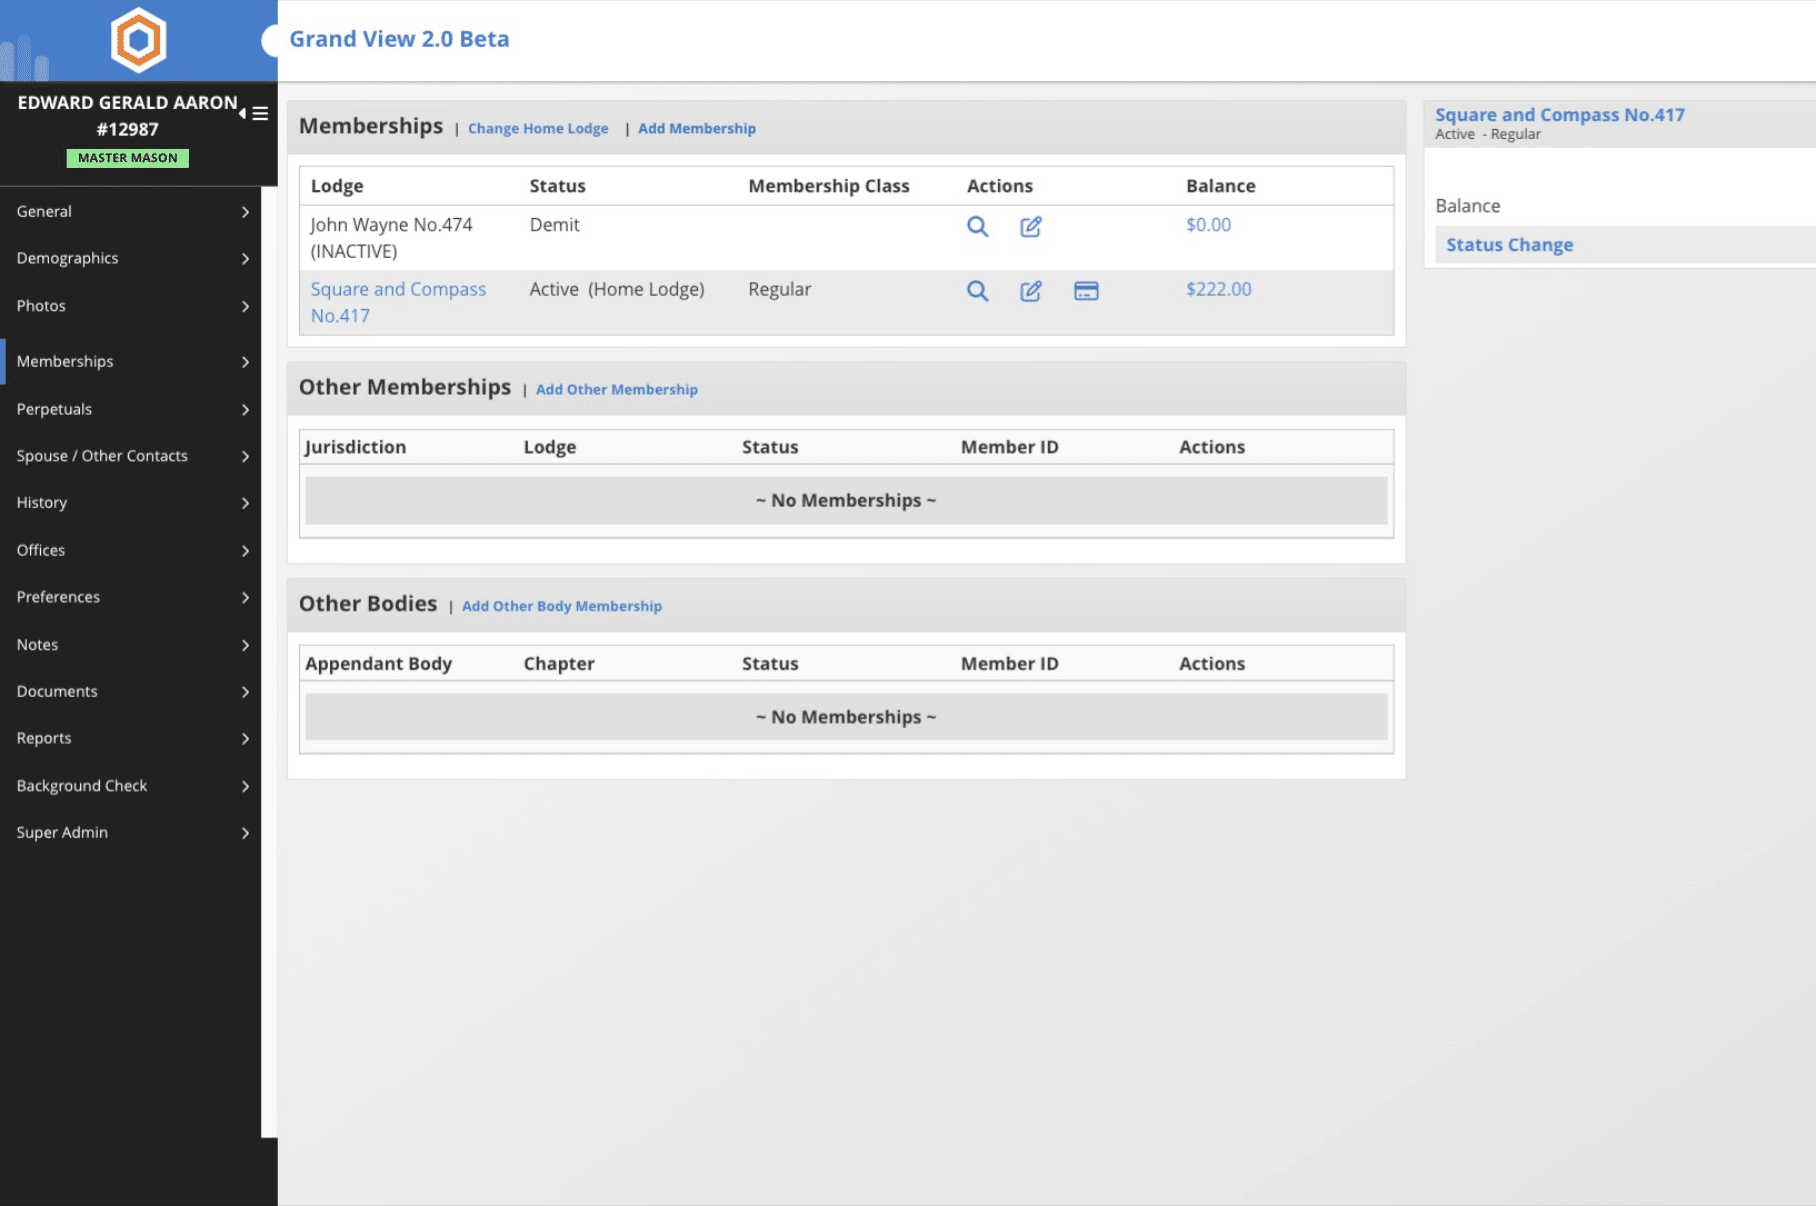Click Membership Class column header
This screenshot has width=1816, height=1206.
829,186
